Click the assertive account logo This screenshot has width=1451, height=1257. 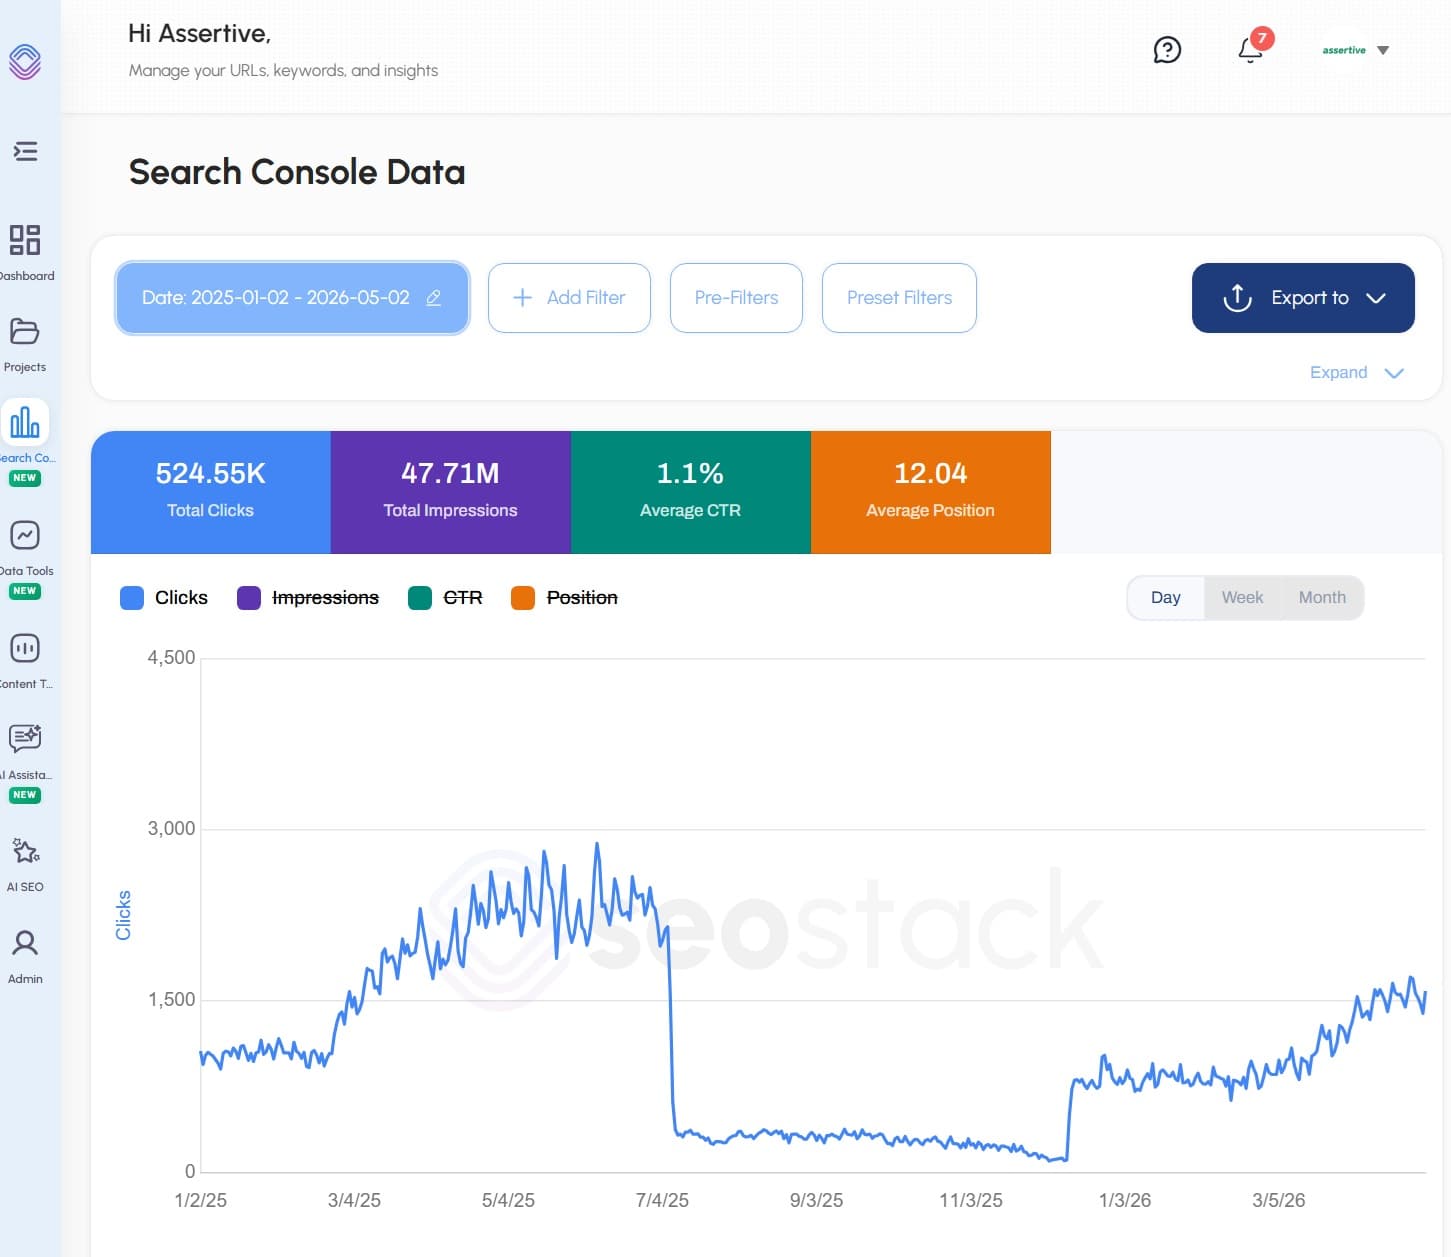coord(1344,50)
